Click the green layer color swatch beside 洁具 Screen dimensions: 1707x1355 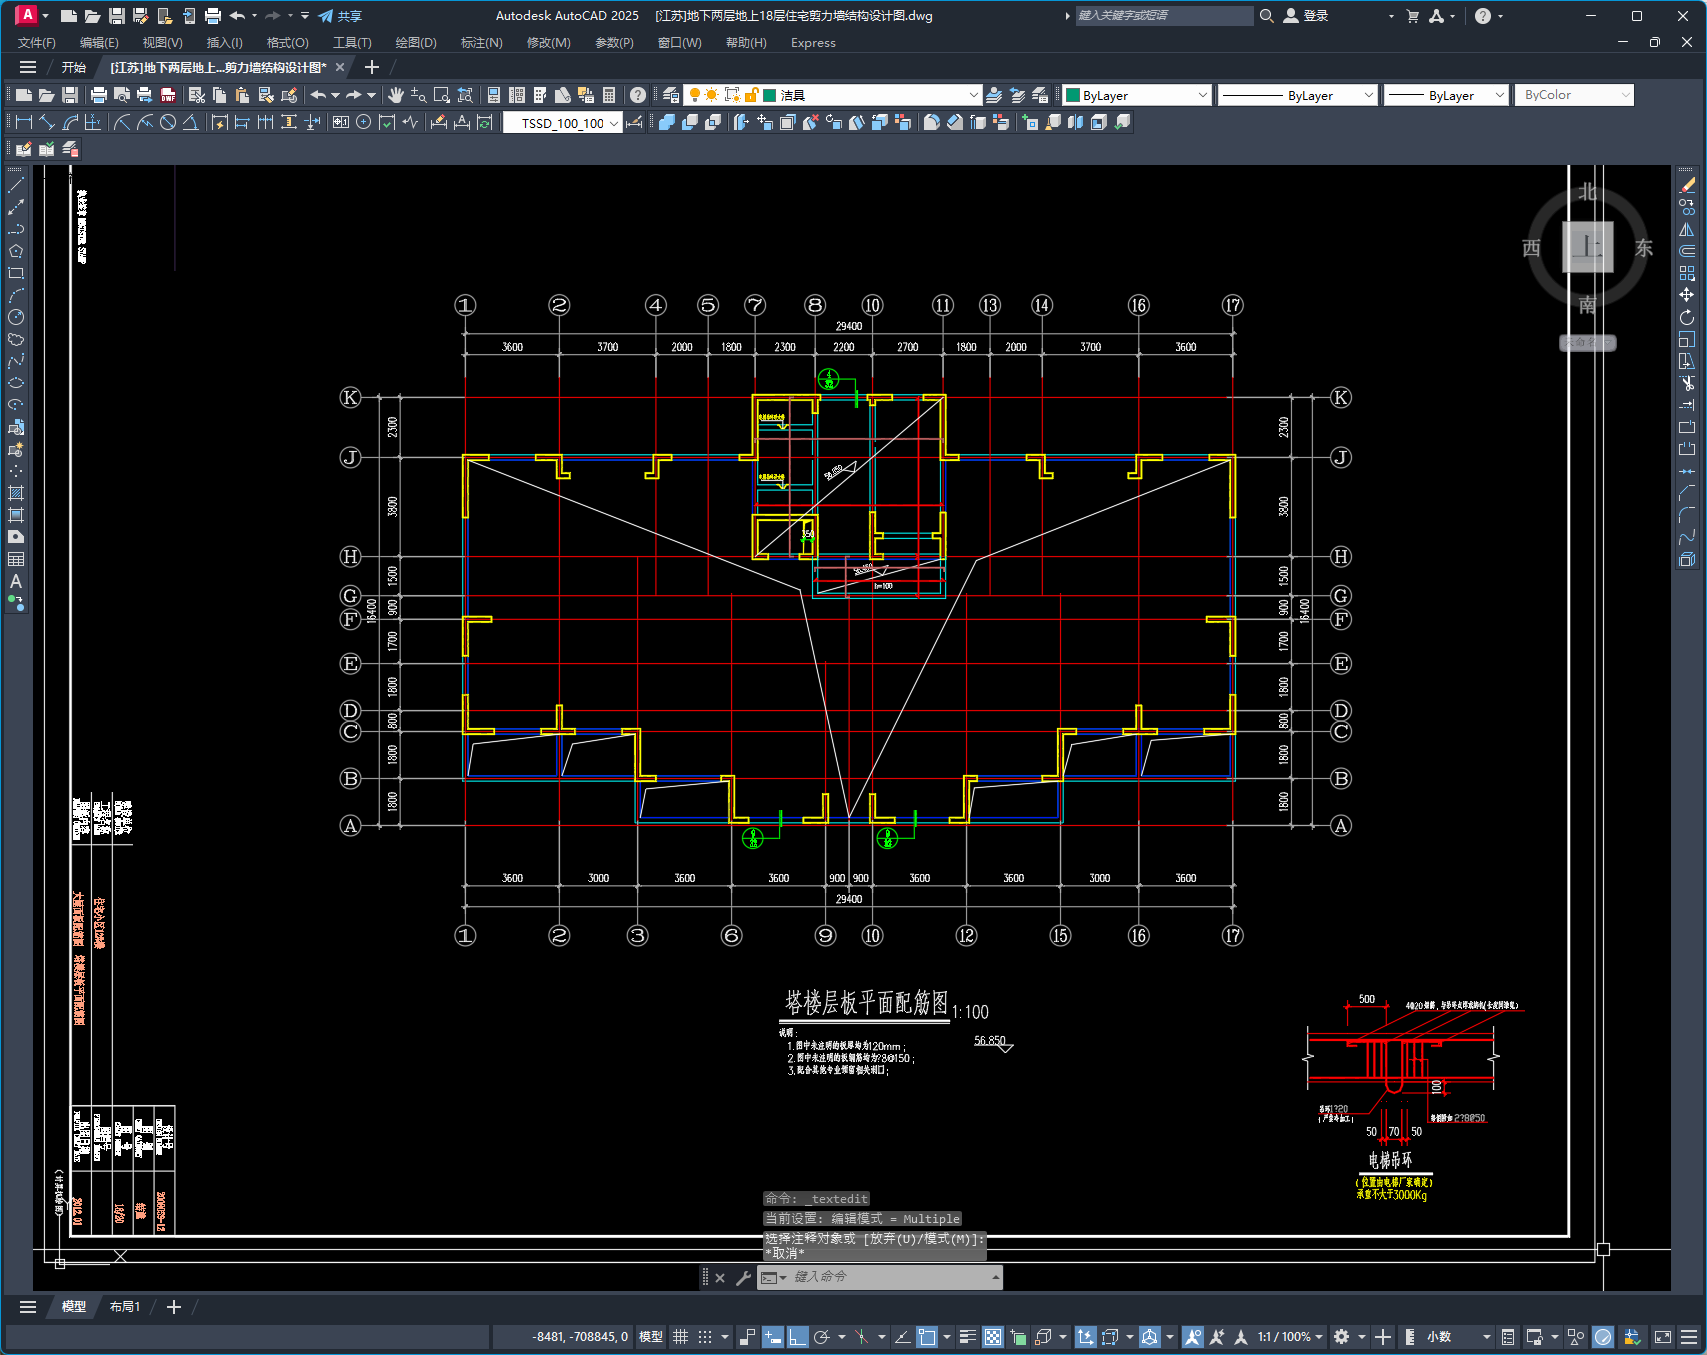coord(770,95)
